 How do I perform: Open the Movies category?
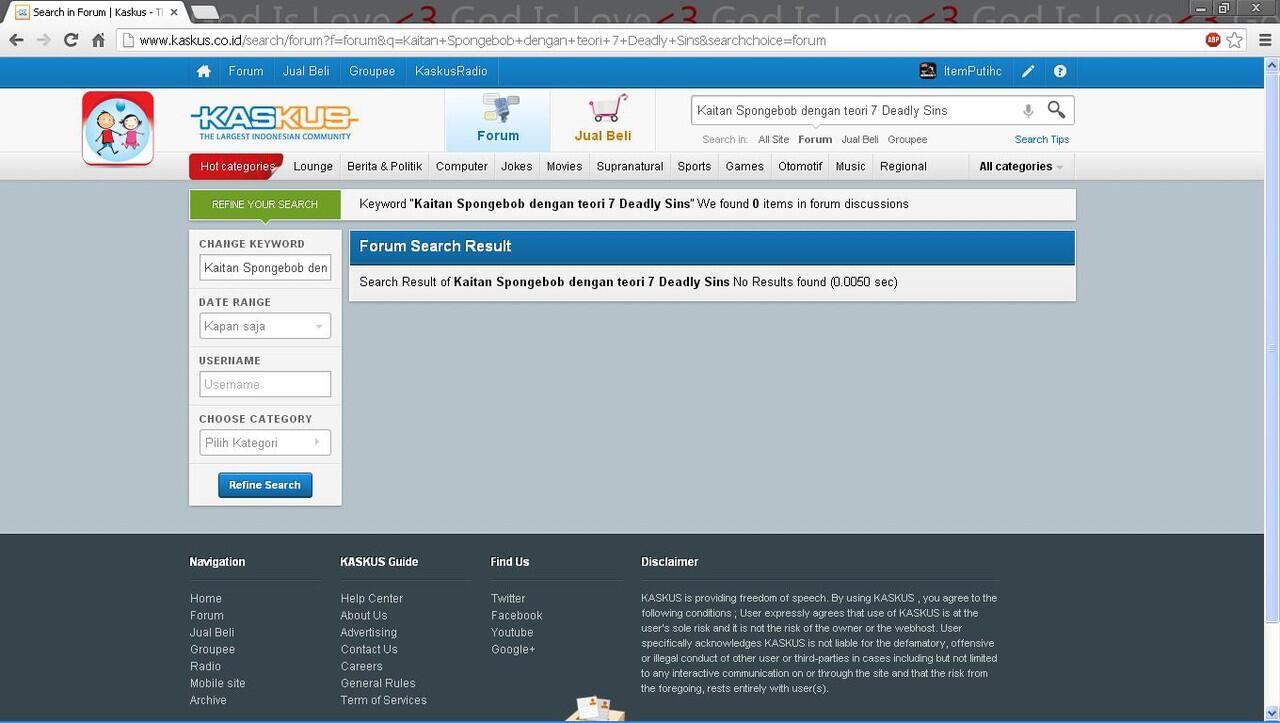[564, 166]
